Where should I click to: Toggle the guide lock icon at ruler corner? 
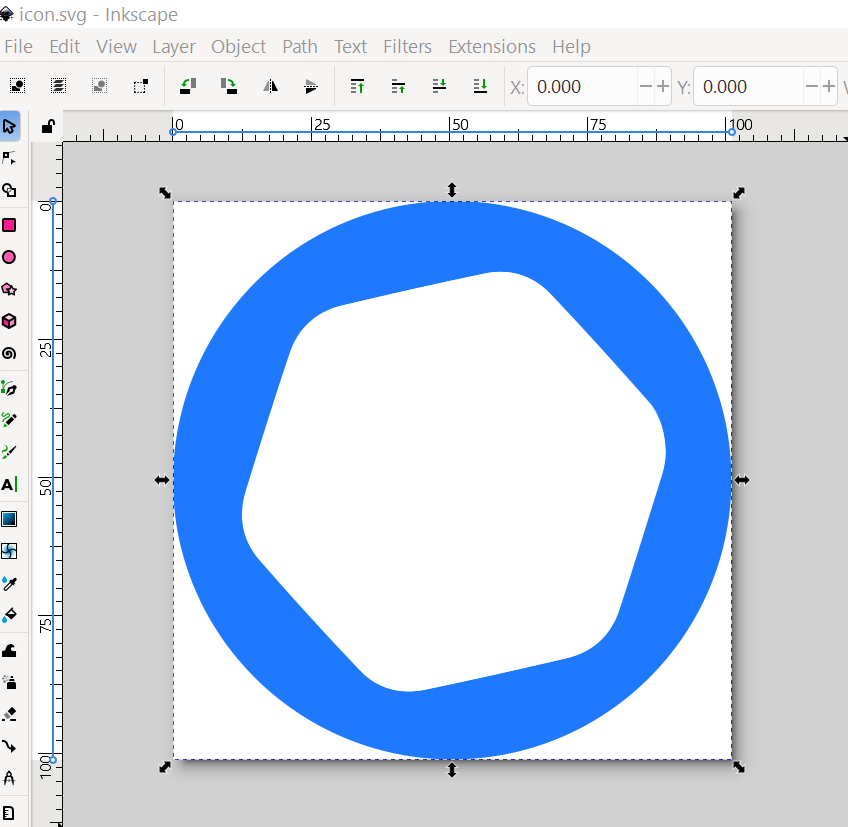click(47, 127)
